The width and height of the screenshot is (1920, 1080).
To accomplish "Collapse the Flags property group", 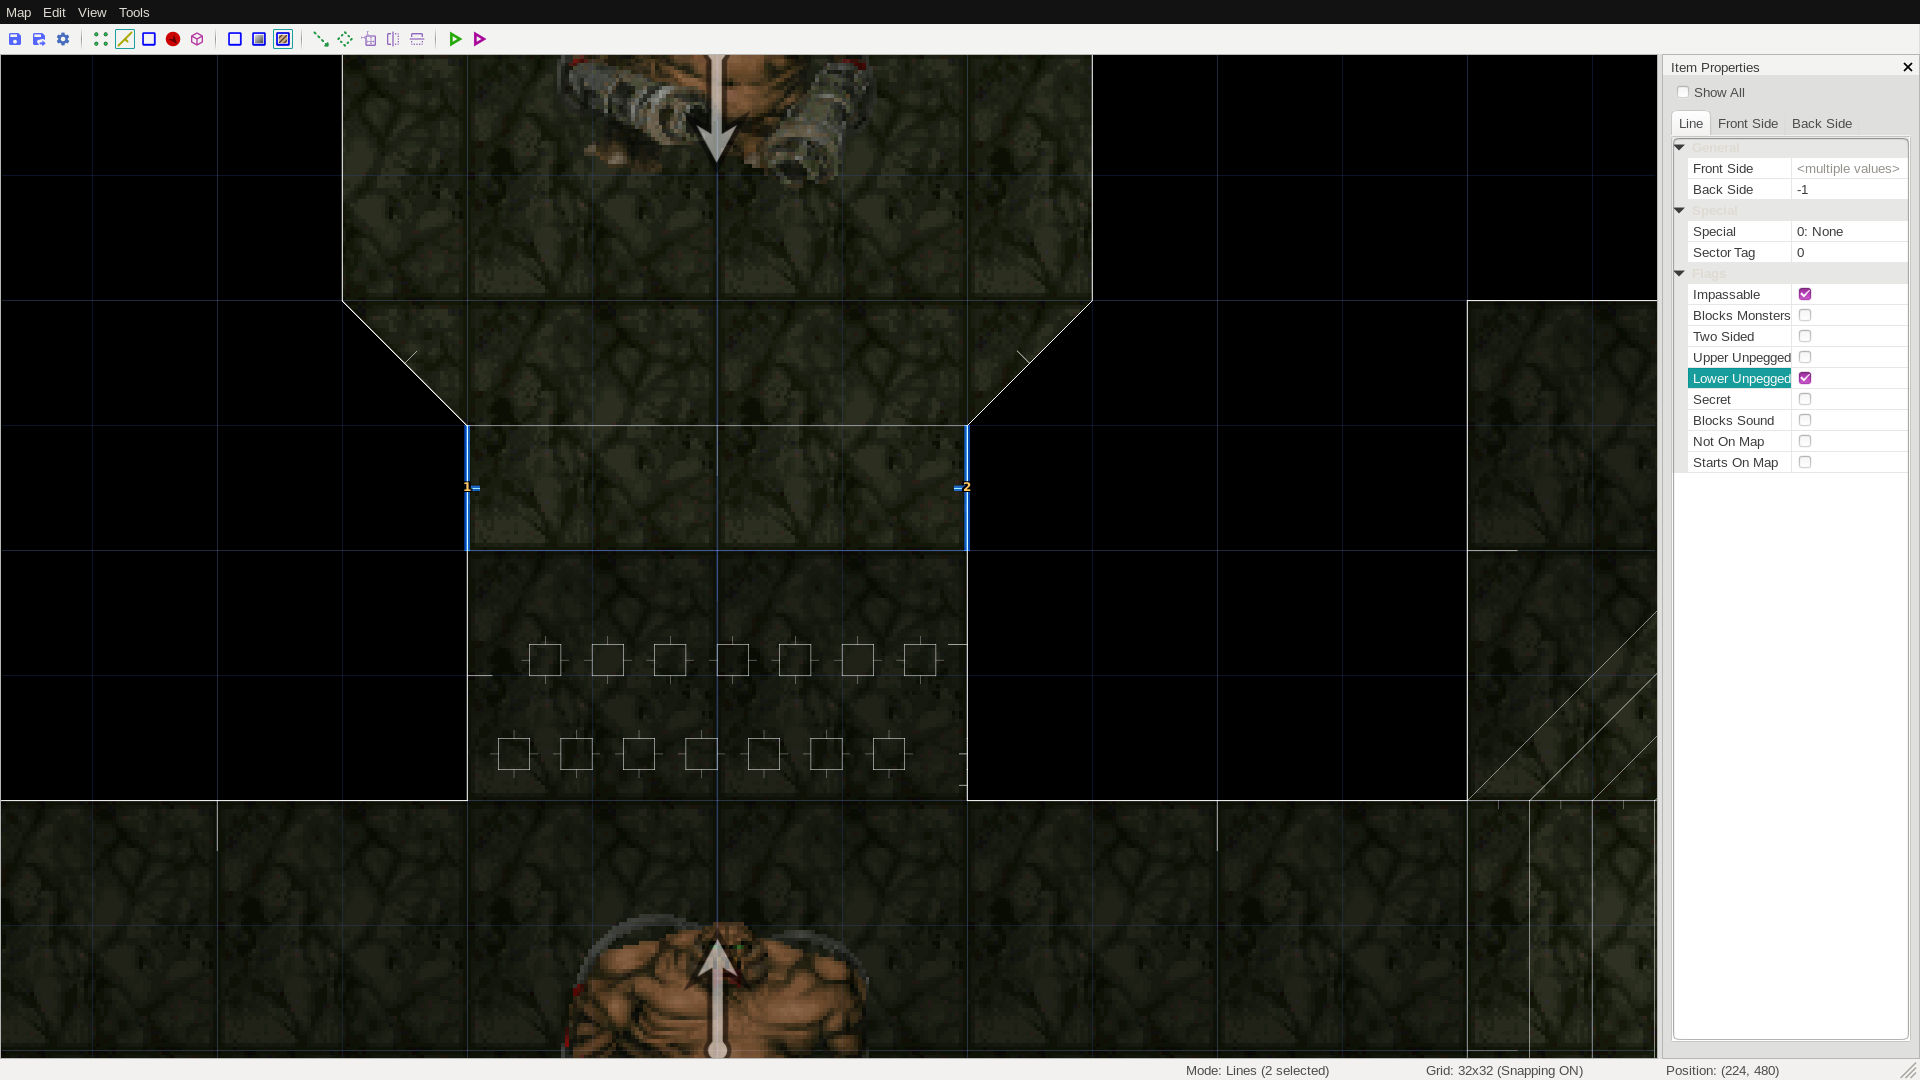I will [x=1680, y=273].
